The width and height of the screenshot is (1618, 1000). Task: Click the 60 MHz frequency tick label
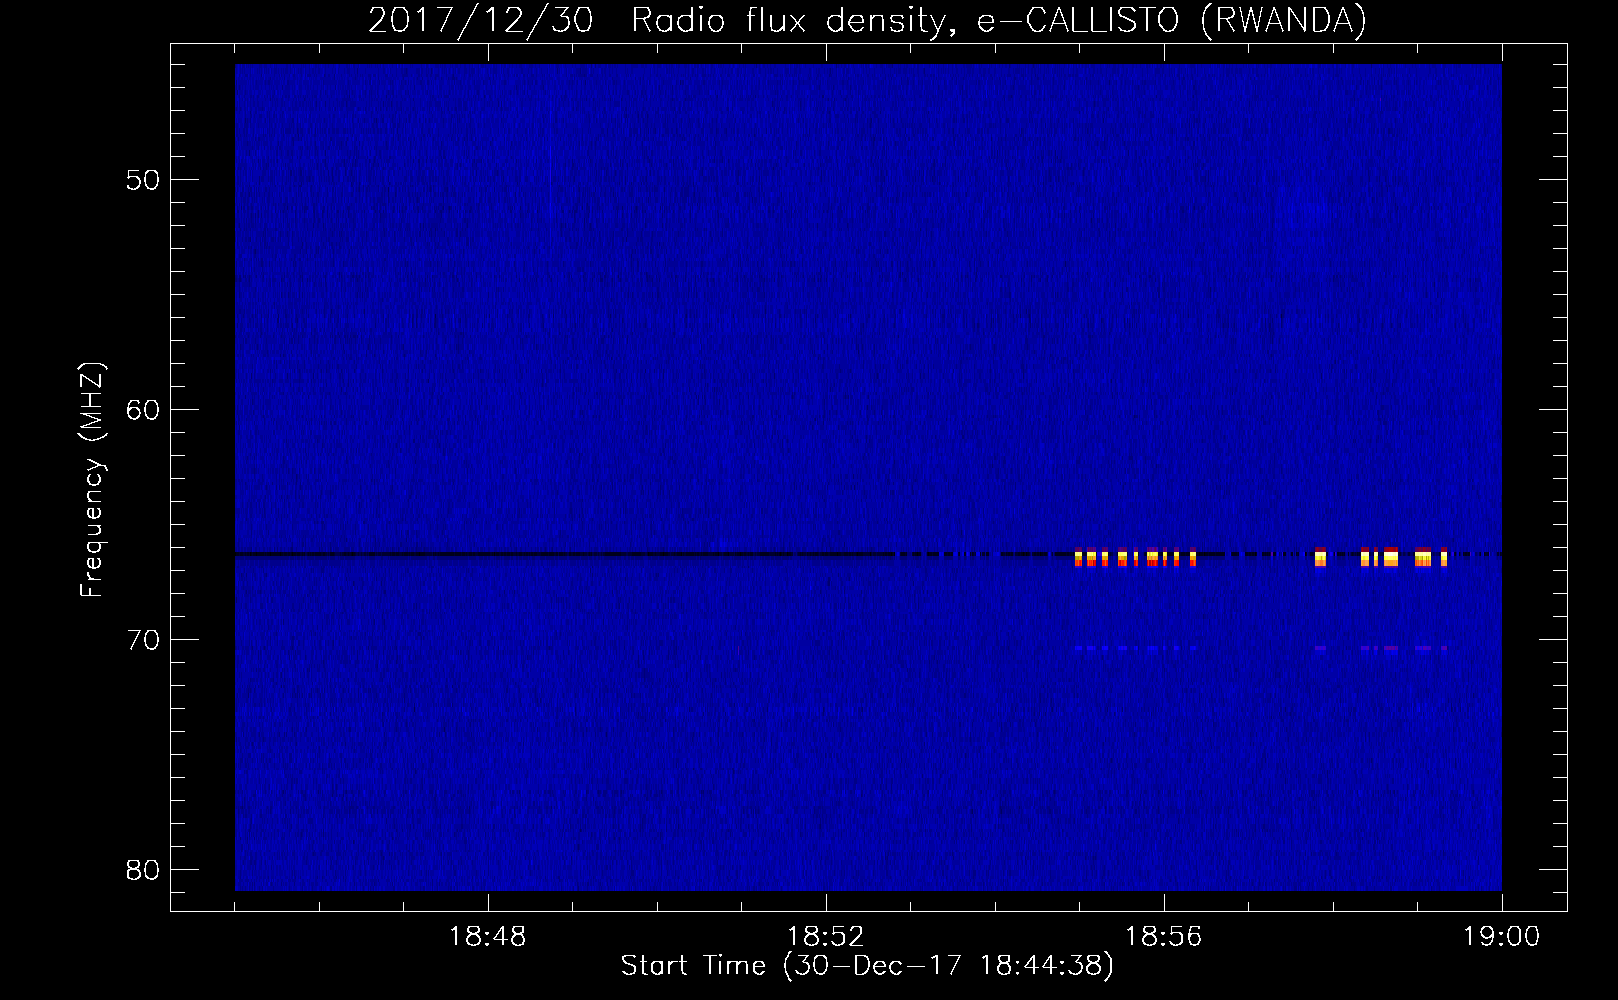tap(143, 410)
